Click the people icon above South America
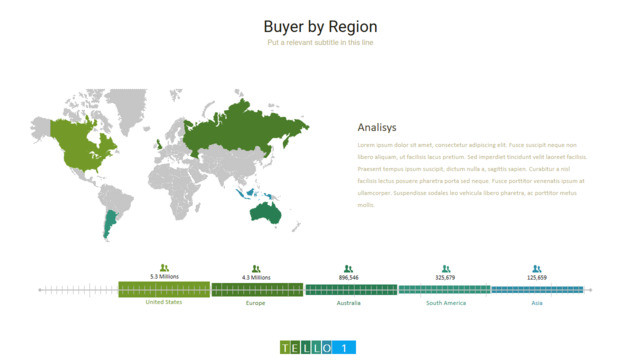The height and width of the screenshot is (360, 640). tap(446, 269)
